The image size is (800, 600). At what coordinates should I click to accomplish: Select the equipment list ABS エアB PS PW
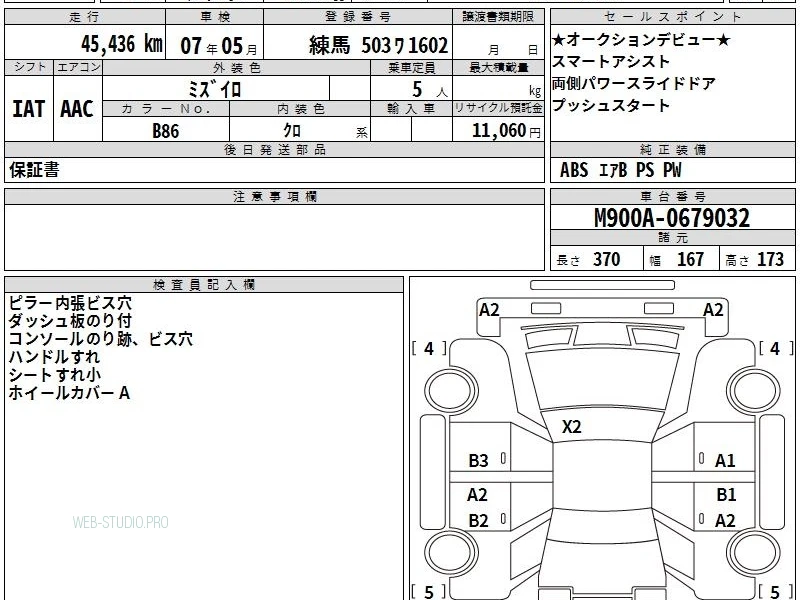click(x=620, y=170)
